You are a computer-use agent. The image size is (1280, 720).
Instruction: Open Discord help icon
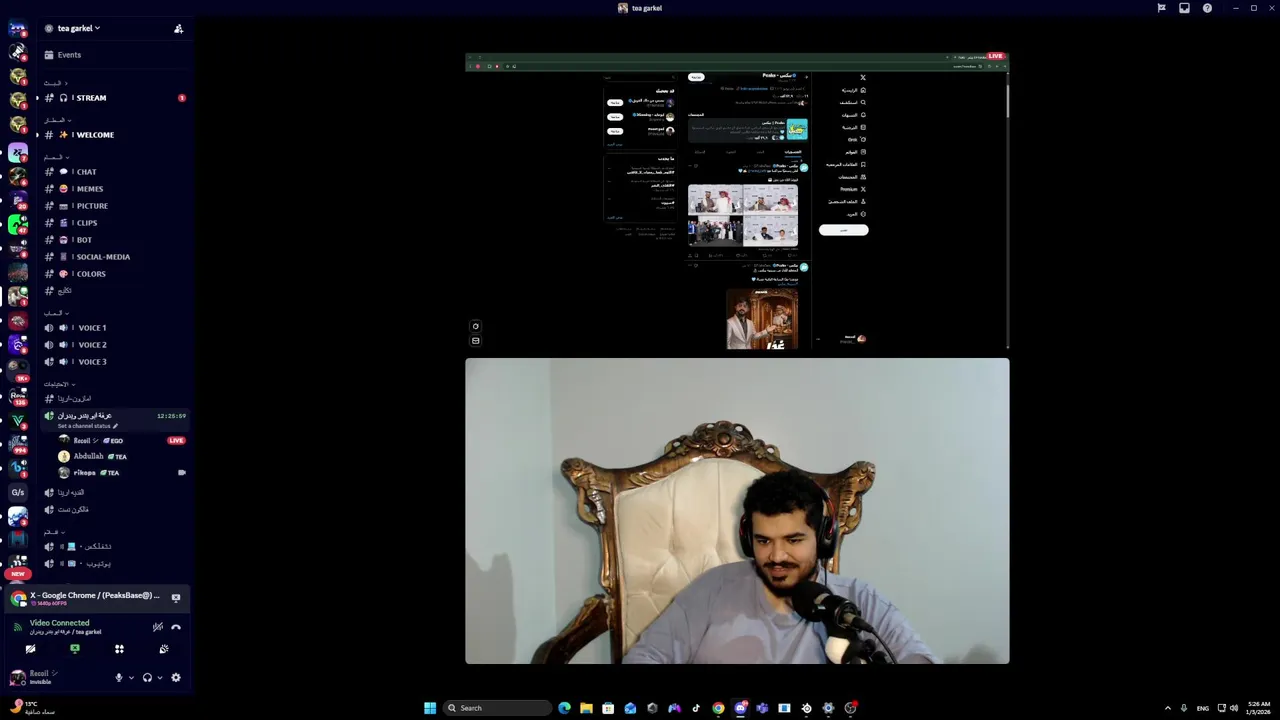[x=1207, y=8]
